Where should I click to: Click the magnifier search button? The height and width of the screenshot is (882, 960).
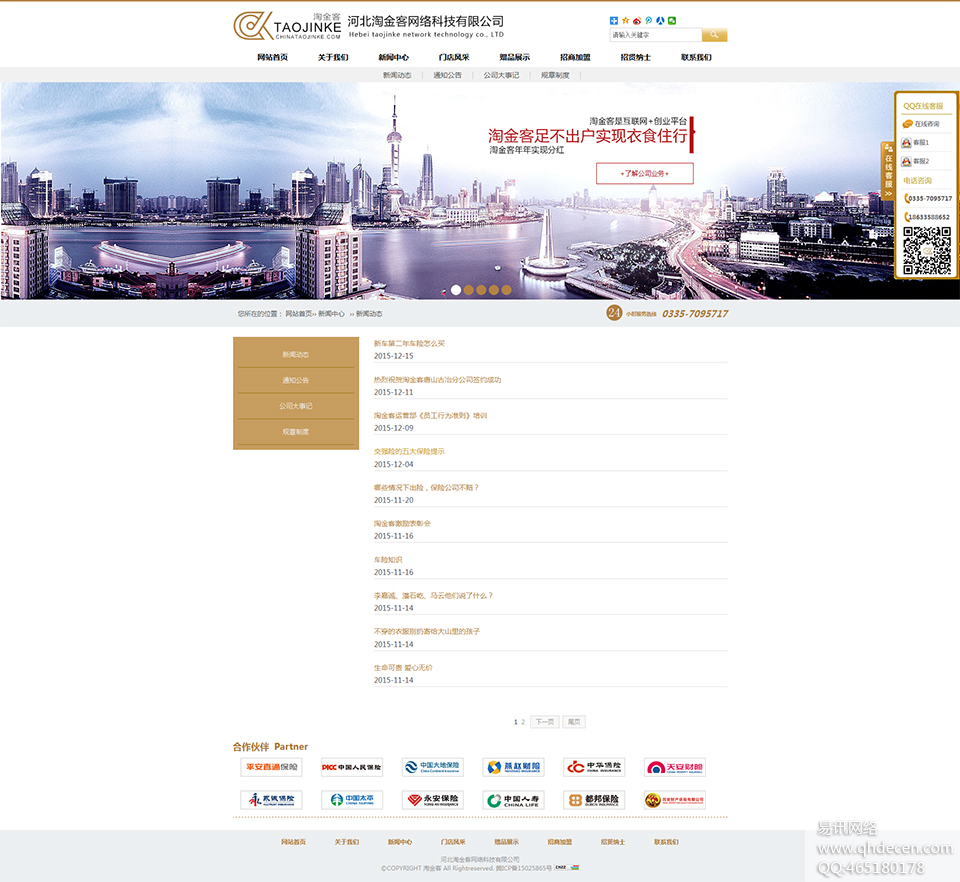714,35
